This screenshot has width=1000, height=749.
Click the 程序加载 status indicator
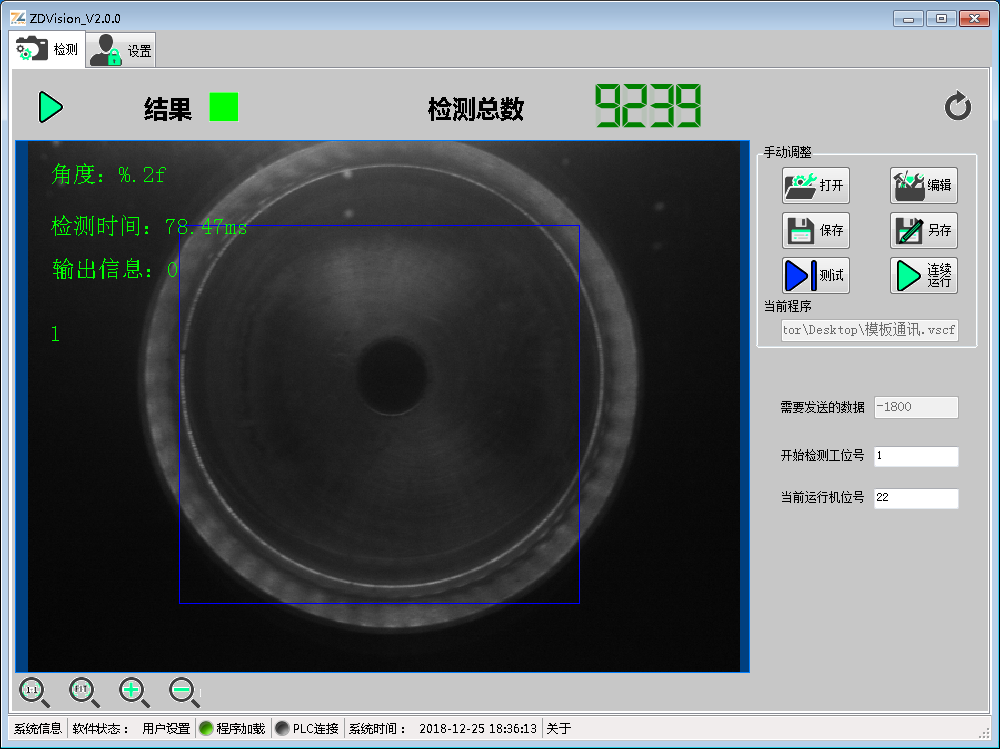[x=232, y=729]
